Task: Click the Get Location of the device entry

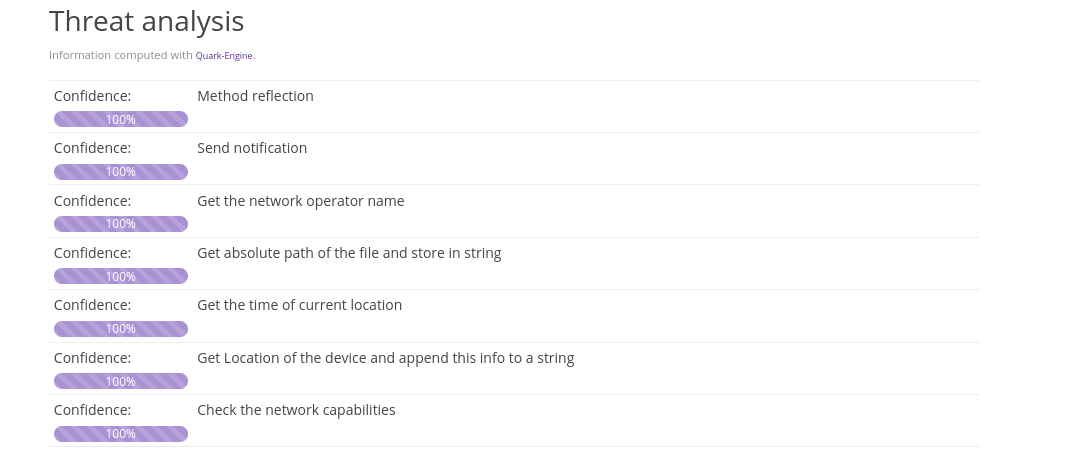Action: click(385, 358)
